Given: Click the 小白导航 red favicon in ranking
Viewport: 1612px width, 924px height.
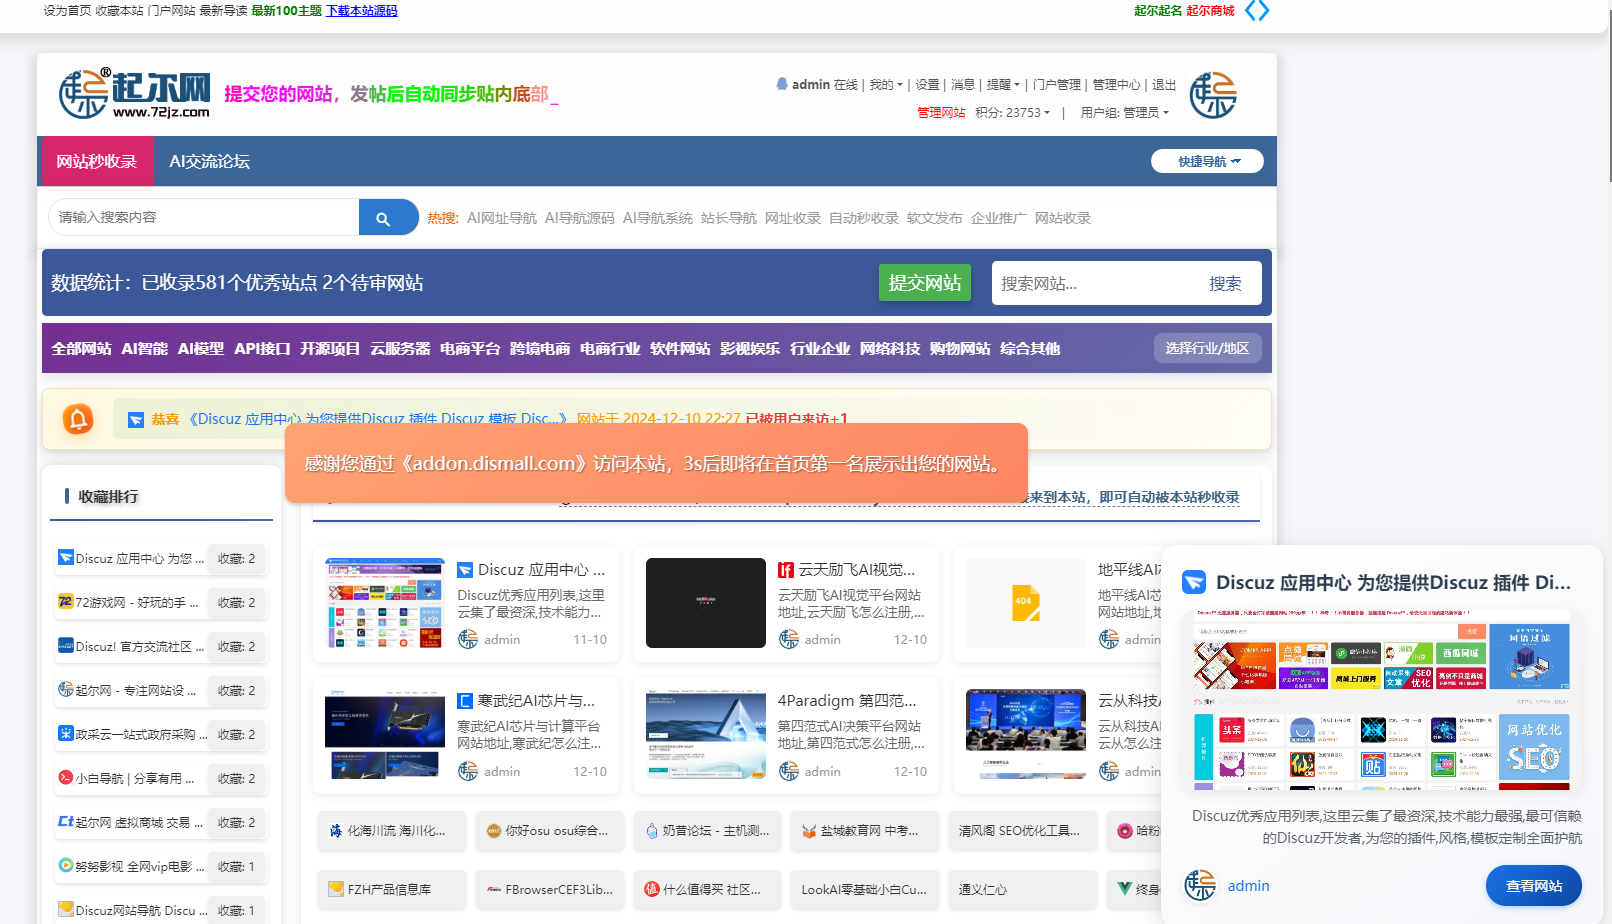Looking at the screenshot, I should point(66,777).
